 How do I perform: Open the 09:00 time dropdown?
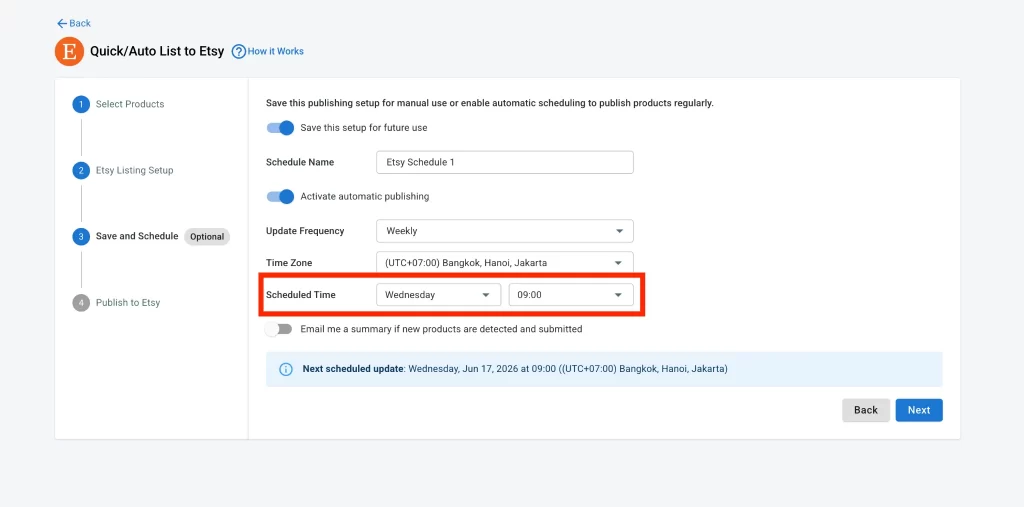[x=571, y=295]
